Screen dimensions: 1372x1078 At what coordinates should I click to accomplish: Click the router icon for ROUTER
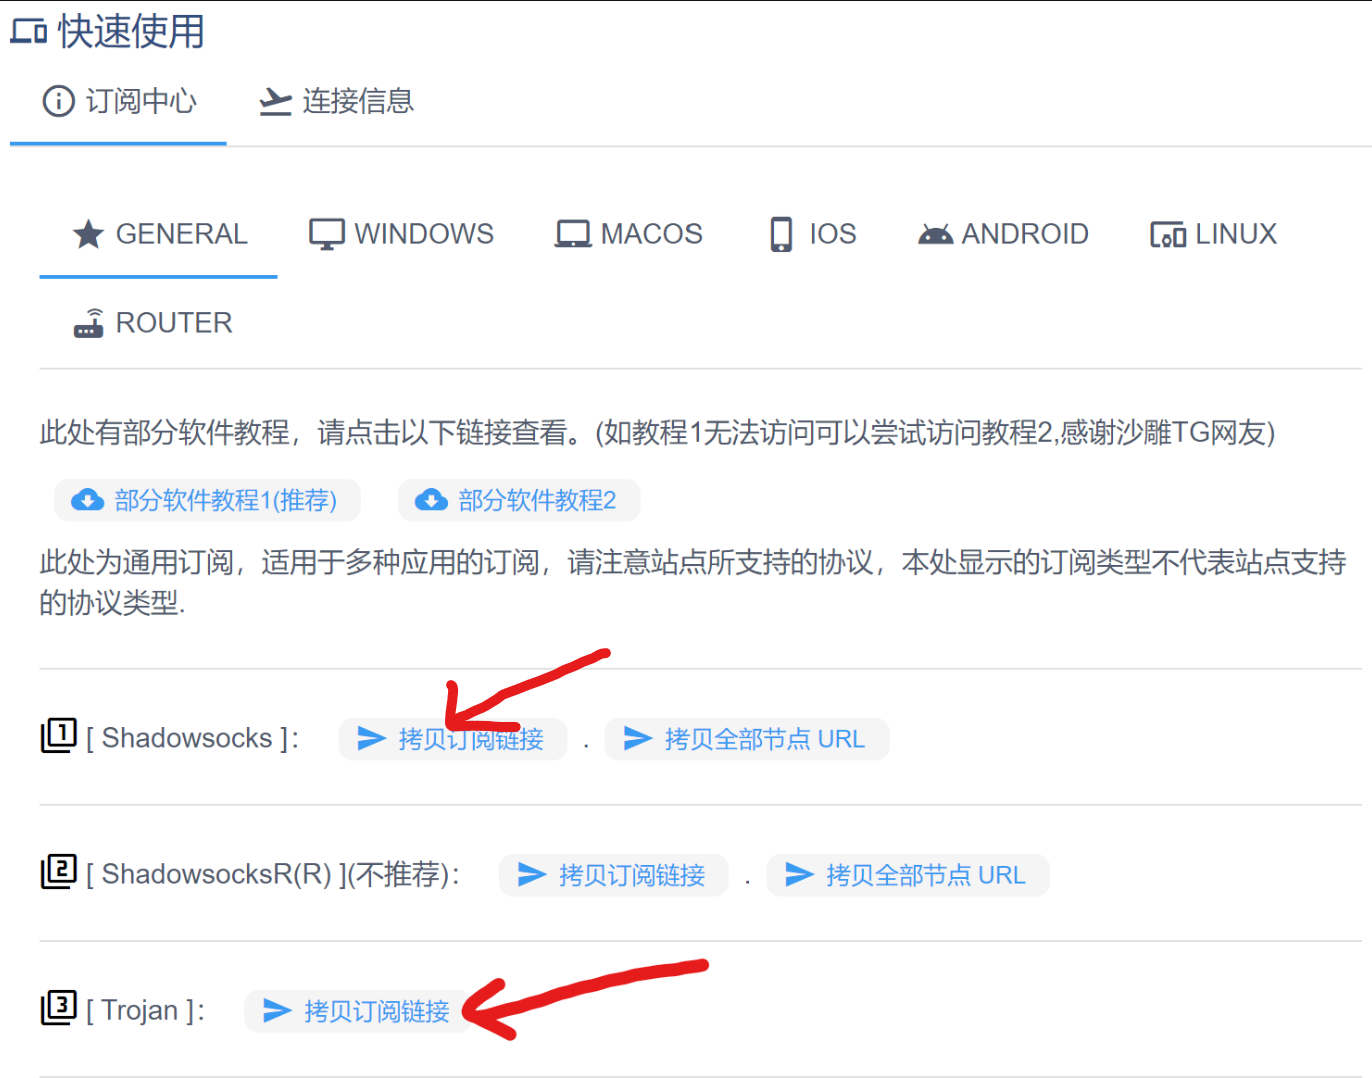click(x=89, y=323)
